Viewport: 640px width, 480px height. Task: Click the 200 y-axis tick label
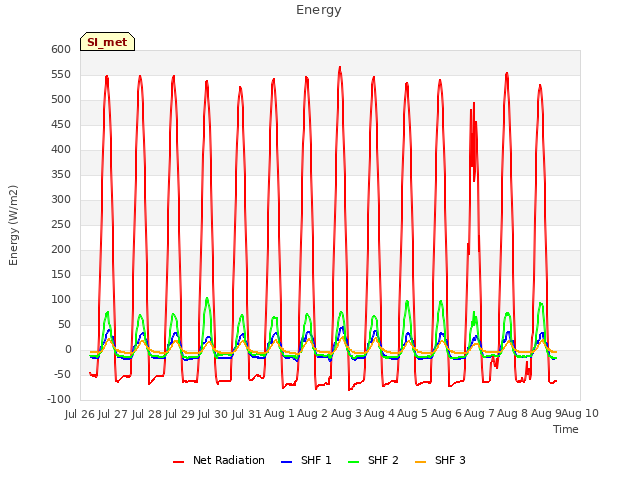(x=61, y=249)
